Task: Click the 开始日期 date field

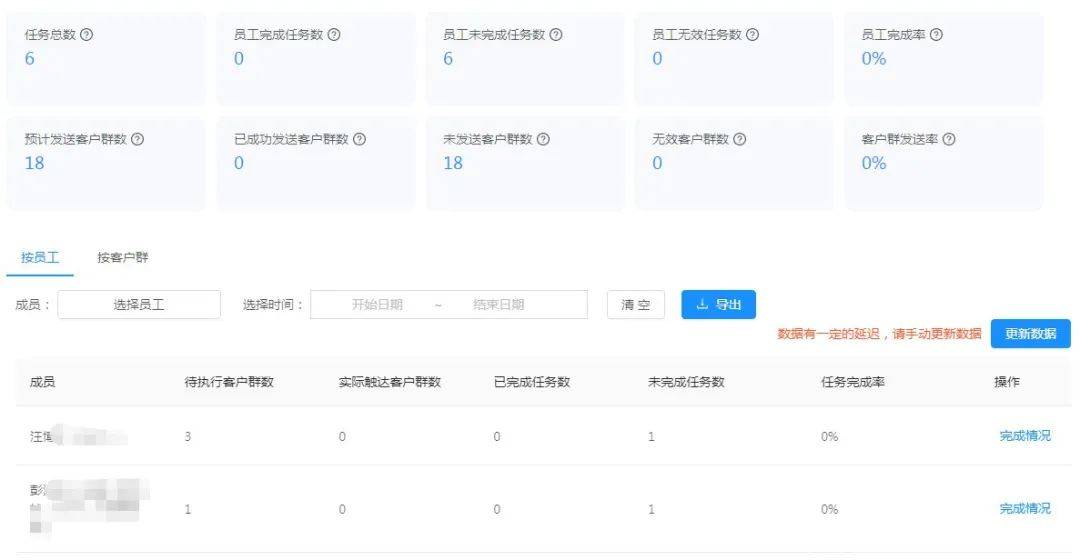Action: pos(377,304)
